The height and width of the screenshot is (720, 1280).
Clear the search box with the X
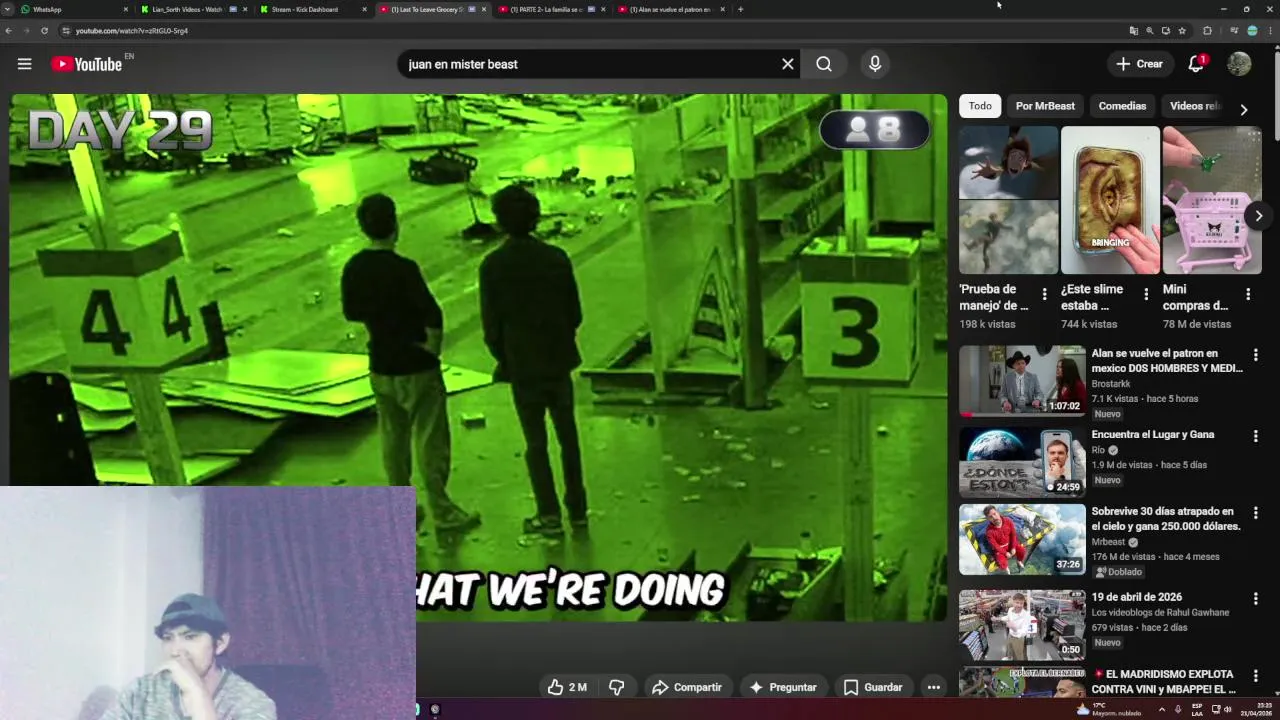pos(788,64)
